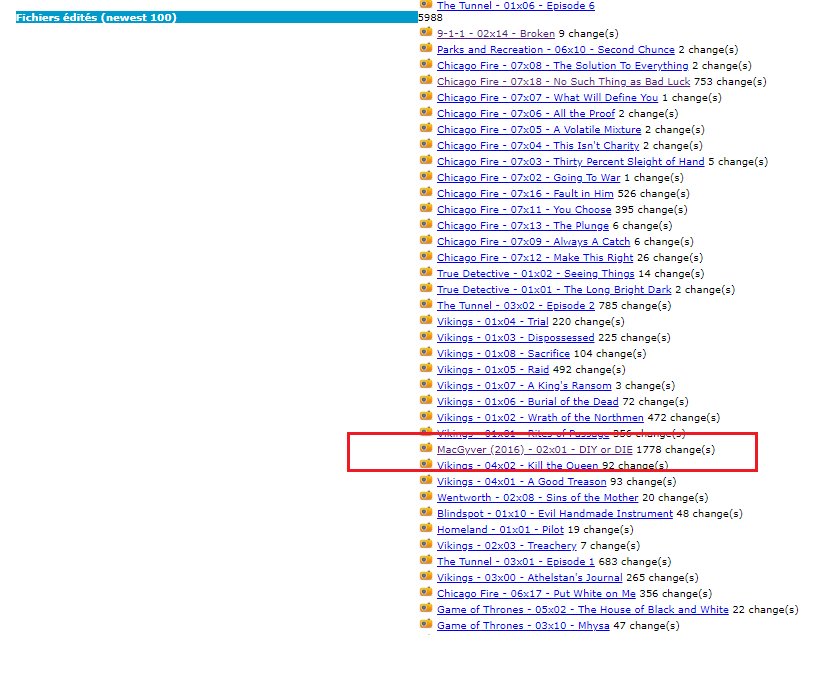Viewport: 815px width, 690px height.
Task: Open Chicago Fire 07x18 No Such Thing as Bad Luck
Action: tap(563, 82)
